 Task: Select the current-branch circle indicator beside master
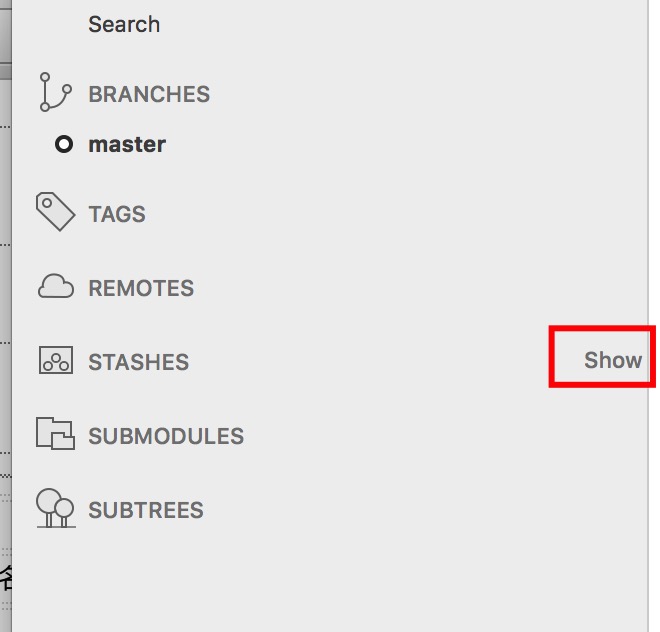[x=64, y=144]
